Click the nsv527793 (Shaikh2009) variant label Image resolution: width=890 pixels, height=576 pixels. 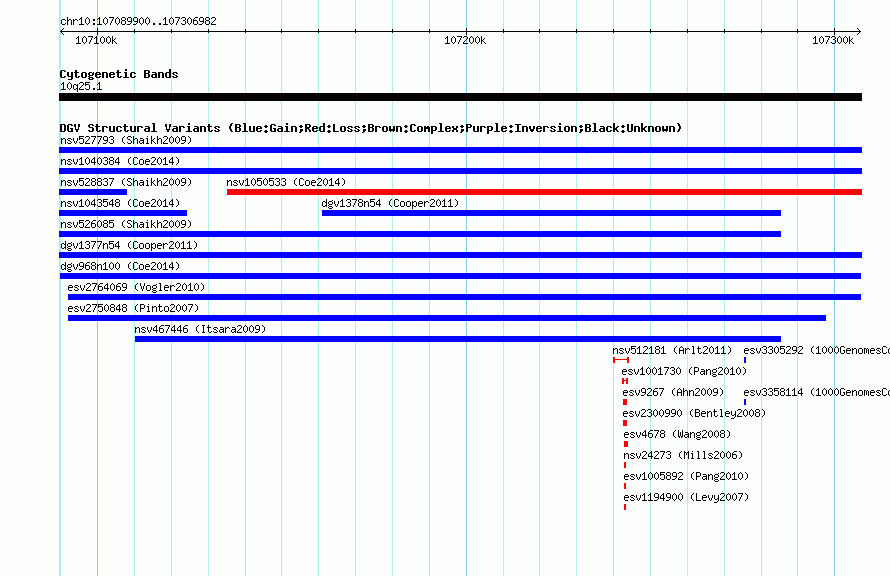[126, 140]
